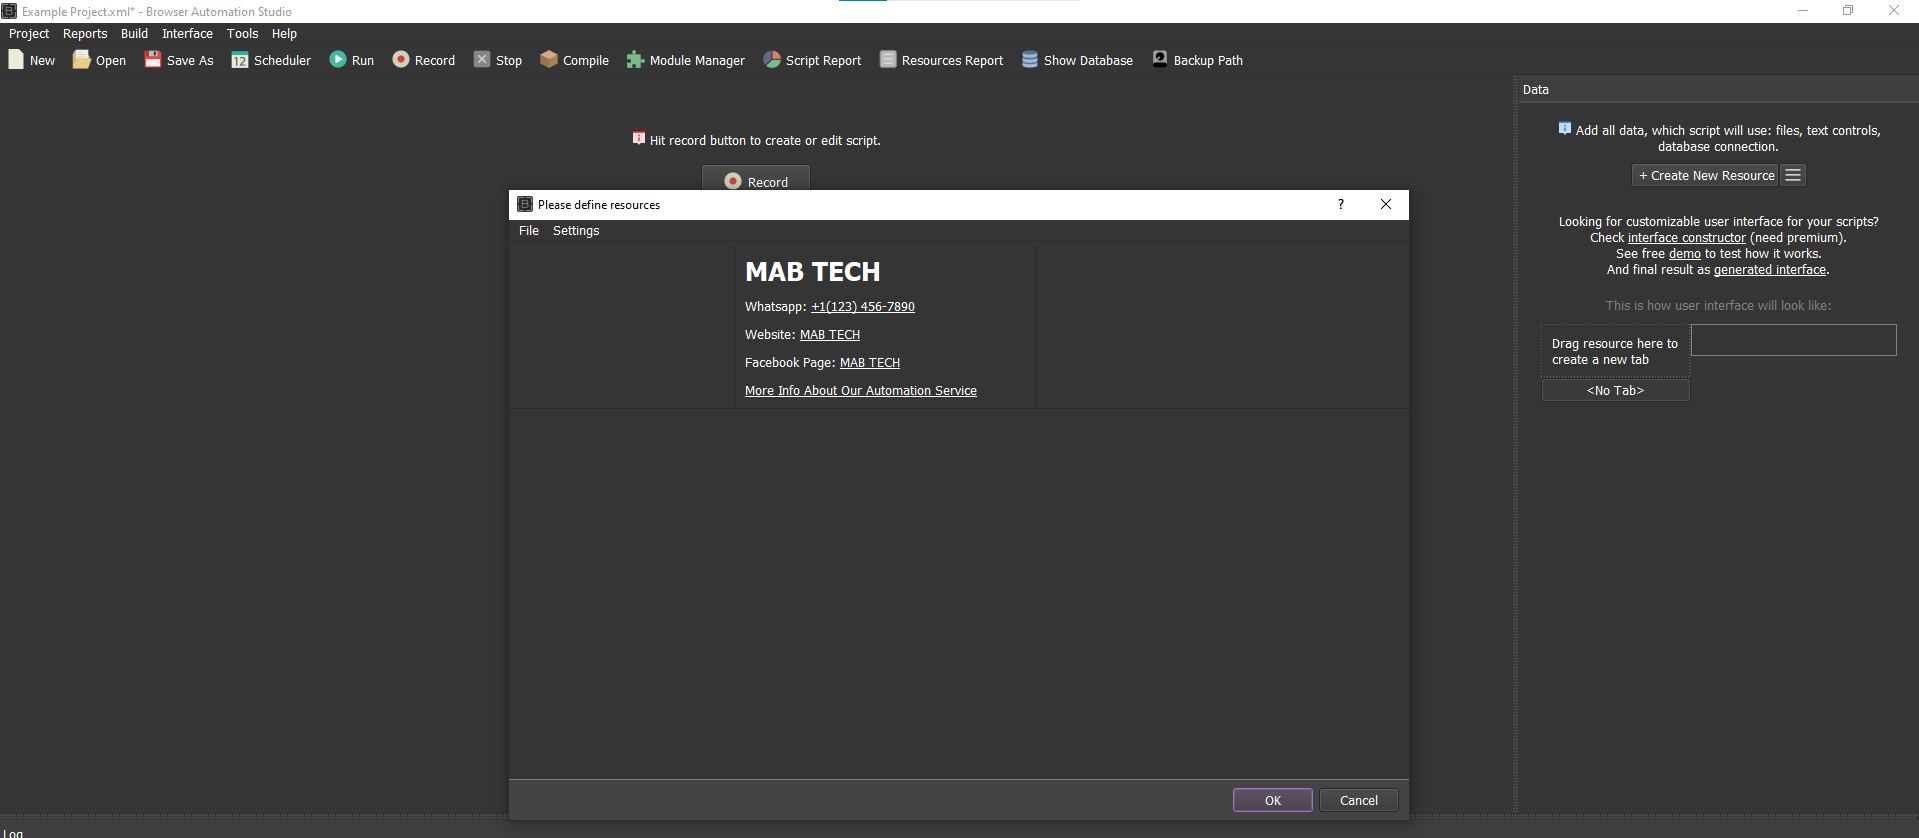This screenshot has width=1919, height=838.
Task: Click the Drag resource here to create tab area
Action: point(1615,351)
